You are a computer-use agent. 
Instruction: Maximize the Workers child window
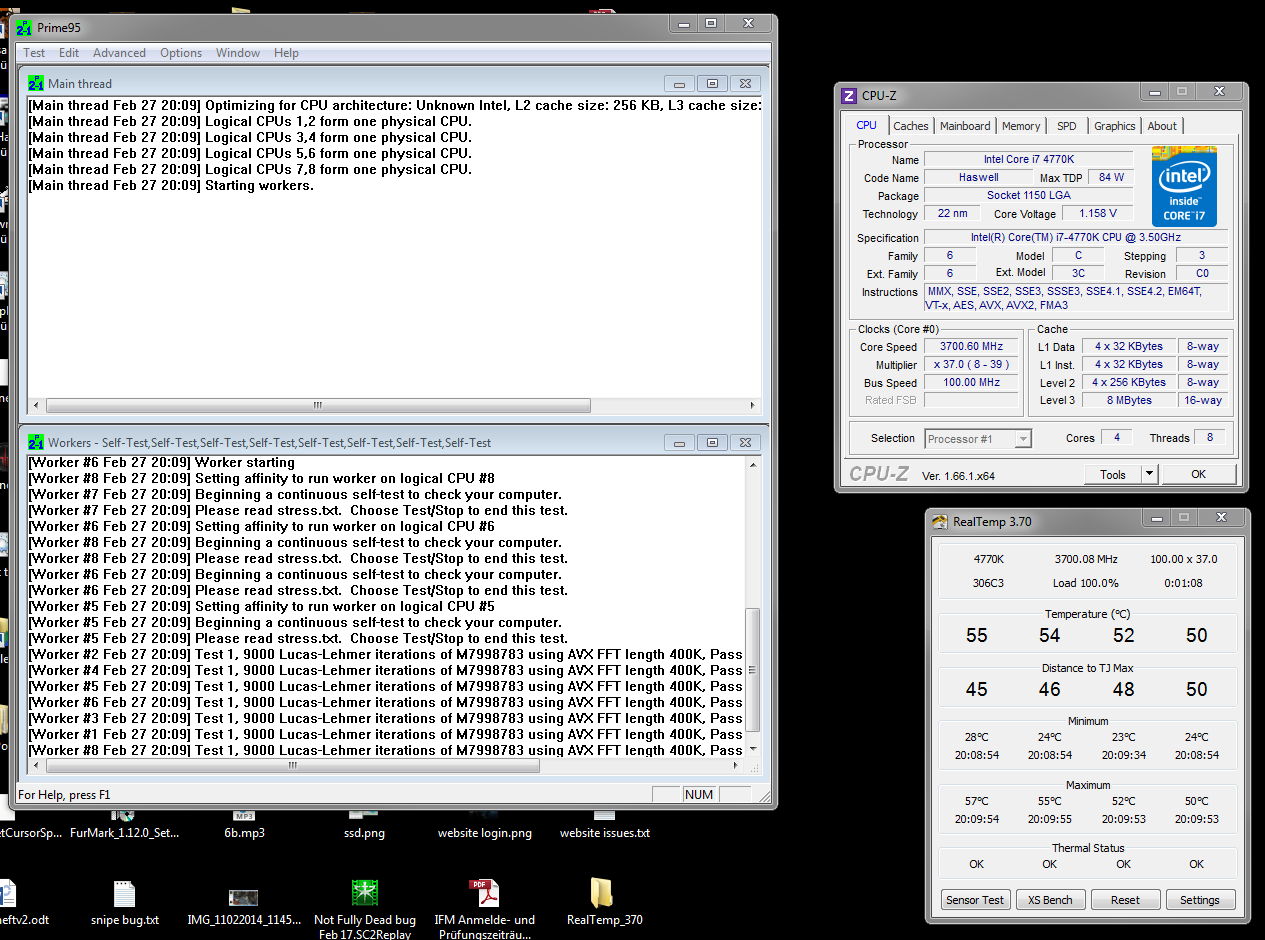[x=712, y=443]
